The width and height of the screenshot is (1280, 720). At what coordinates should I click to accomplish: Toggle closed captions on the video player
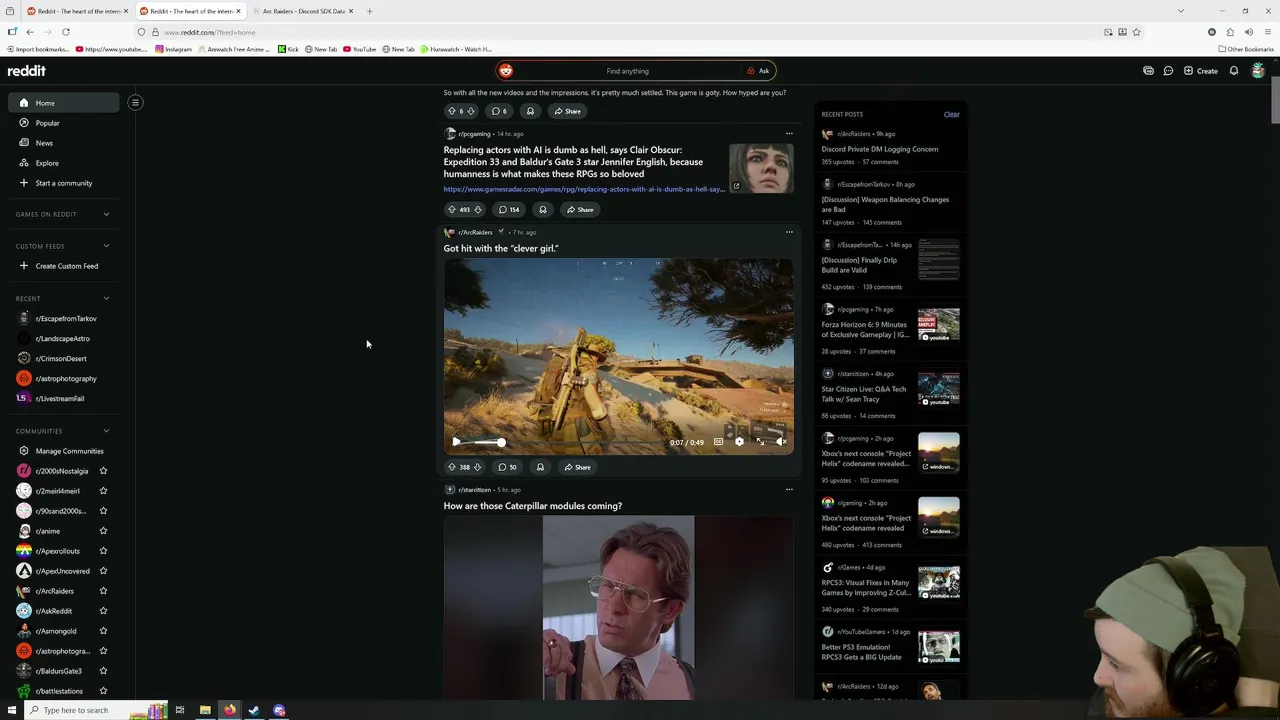point(718,442)
